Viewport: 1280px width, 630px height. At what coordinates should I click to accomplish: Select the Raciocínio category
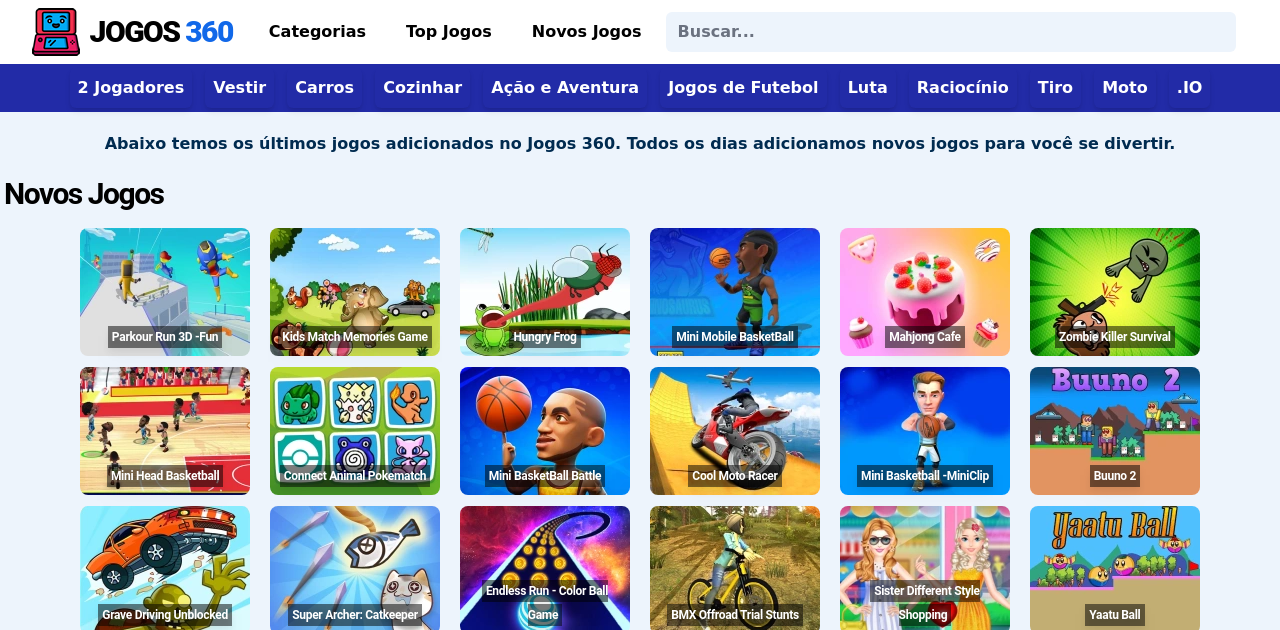962,88
